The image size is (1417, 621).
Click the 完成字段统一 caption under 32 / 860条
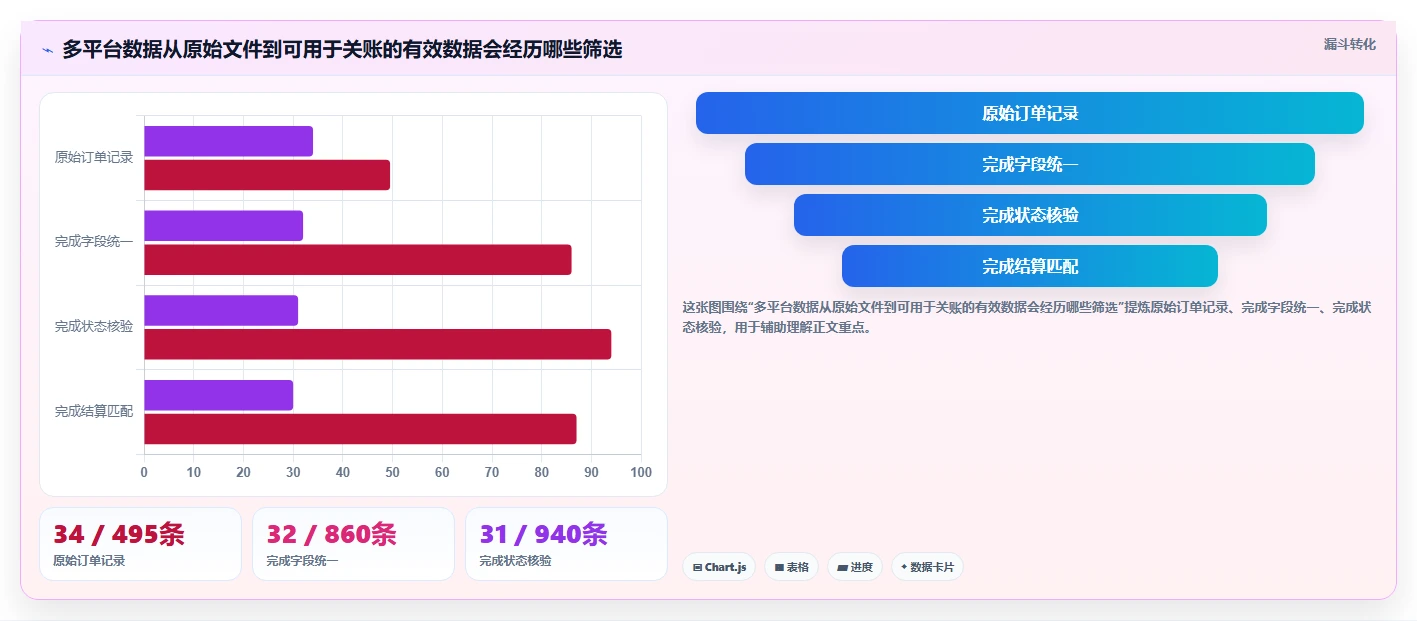point(302,561)
